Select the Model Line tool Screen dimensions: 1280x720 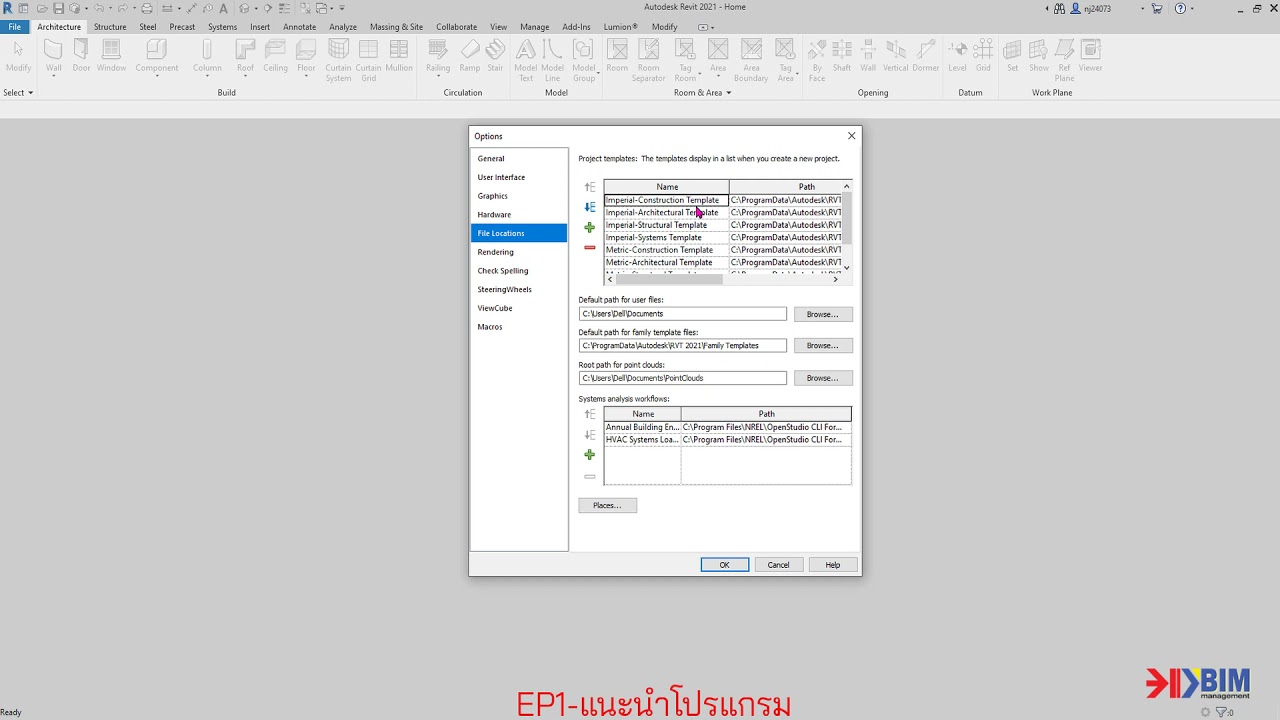click(x=552, y=60)
